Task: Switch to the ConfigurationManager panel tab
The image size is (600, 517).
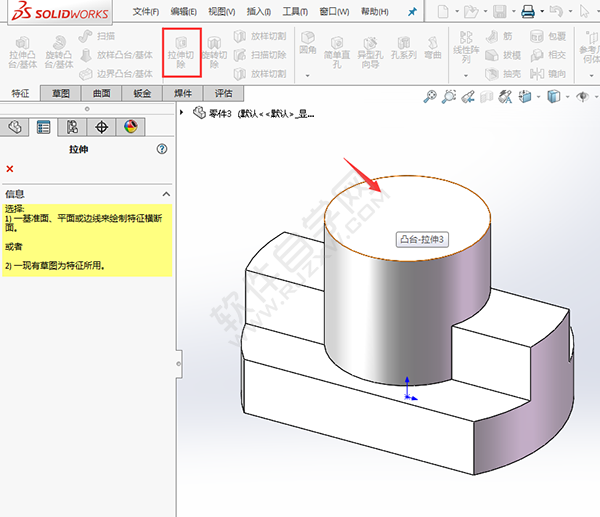Action: [72, 127]
